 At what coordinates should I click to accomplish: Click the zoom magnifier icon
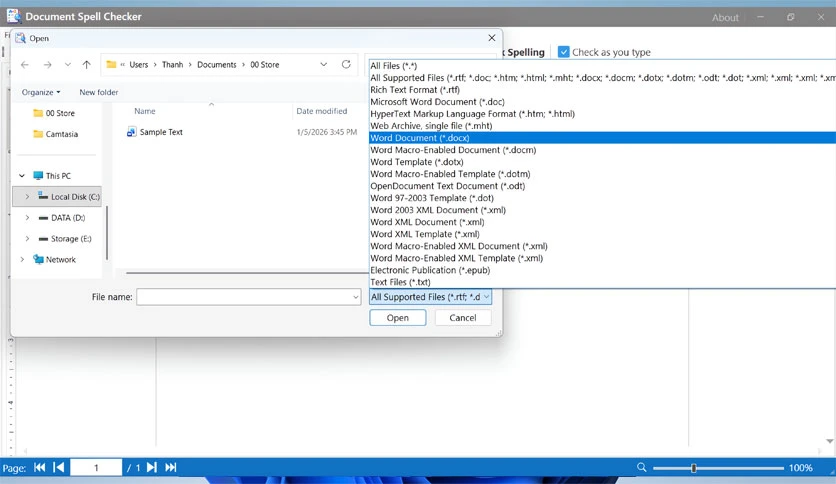pyautogui.click(x=641, y=467)
